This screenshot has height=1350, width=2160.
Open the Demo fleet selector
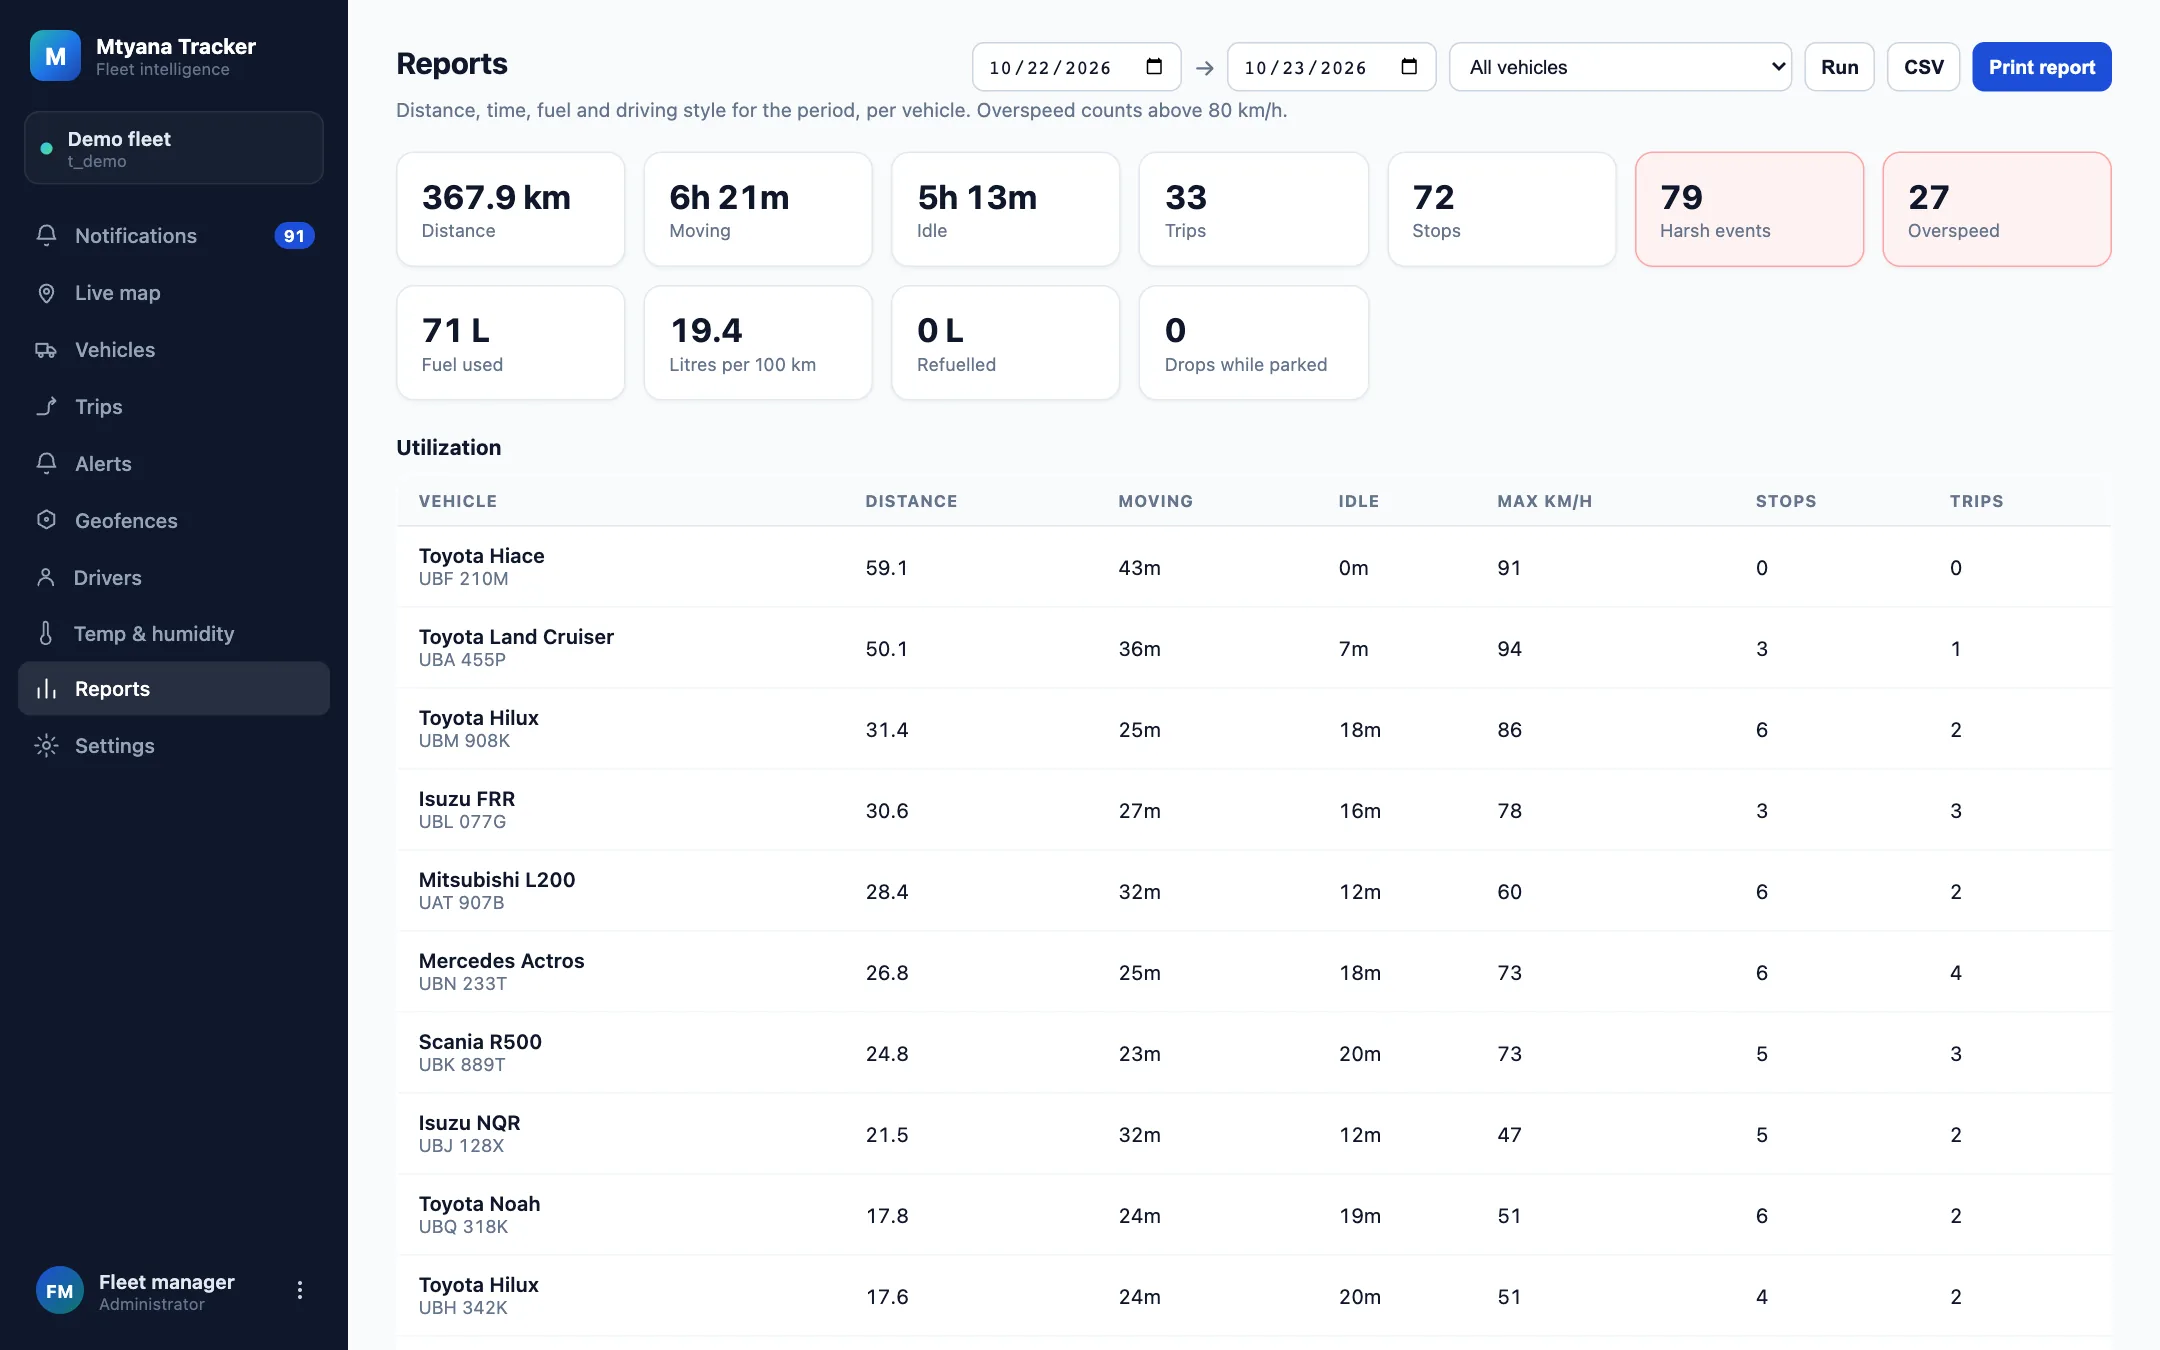[x=174, y=148]
